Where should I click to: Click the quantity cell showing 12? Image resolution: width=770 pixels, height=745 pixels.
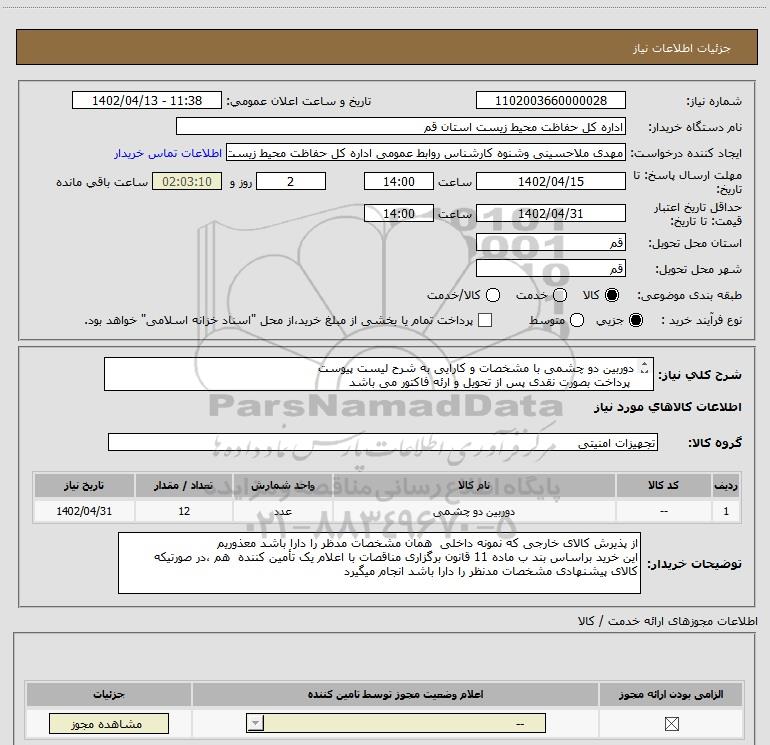click(184, 511)
